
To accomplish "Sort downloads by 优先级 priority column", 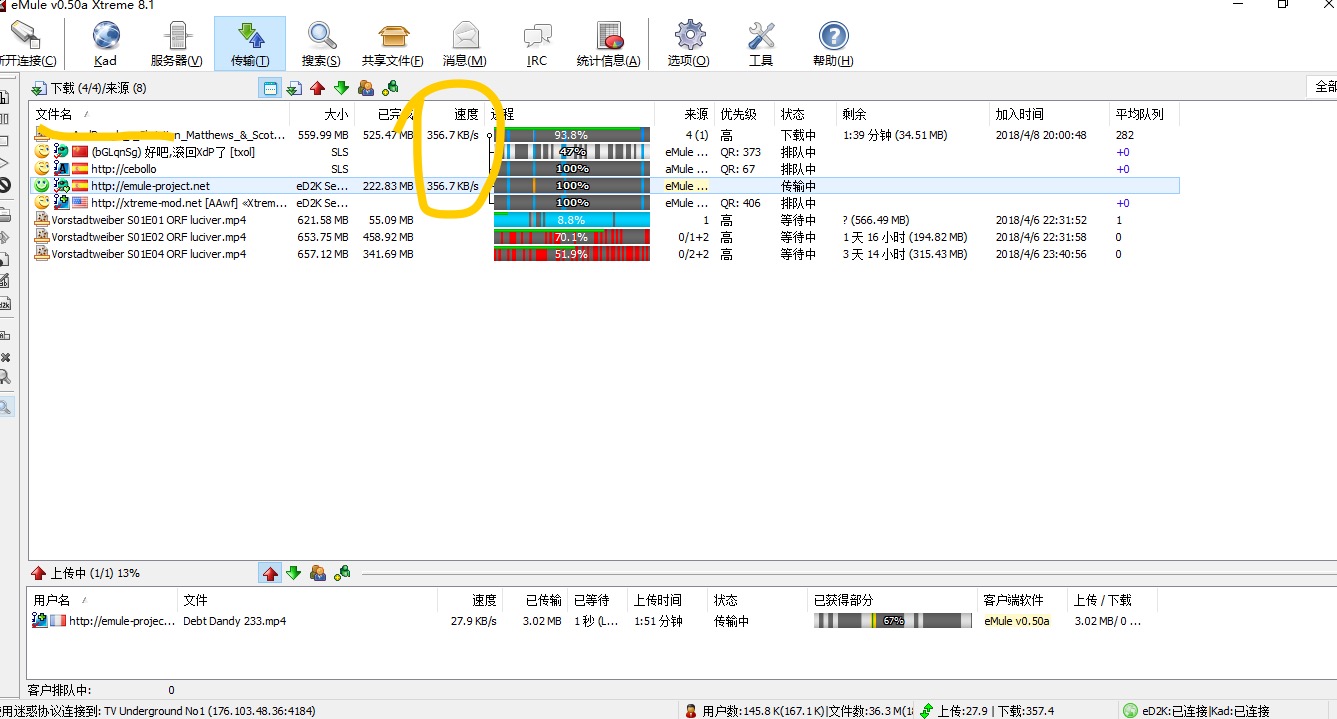I will tap(744, 115).
